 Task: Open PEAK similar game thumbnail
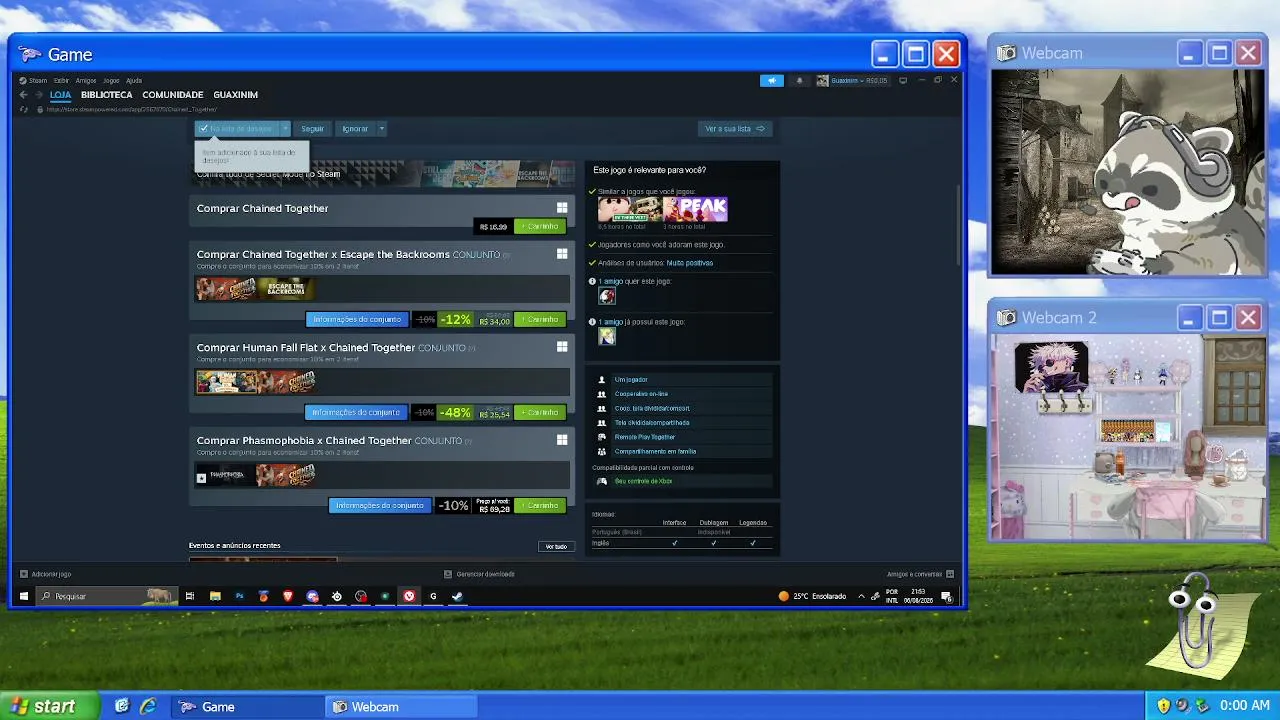click(695, 209)
